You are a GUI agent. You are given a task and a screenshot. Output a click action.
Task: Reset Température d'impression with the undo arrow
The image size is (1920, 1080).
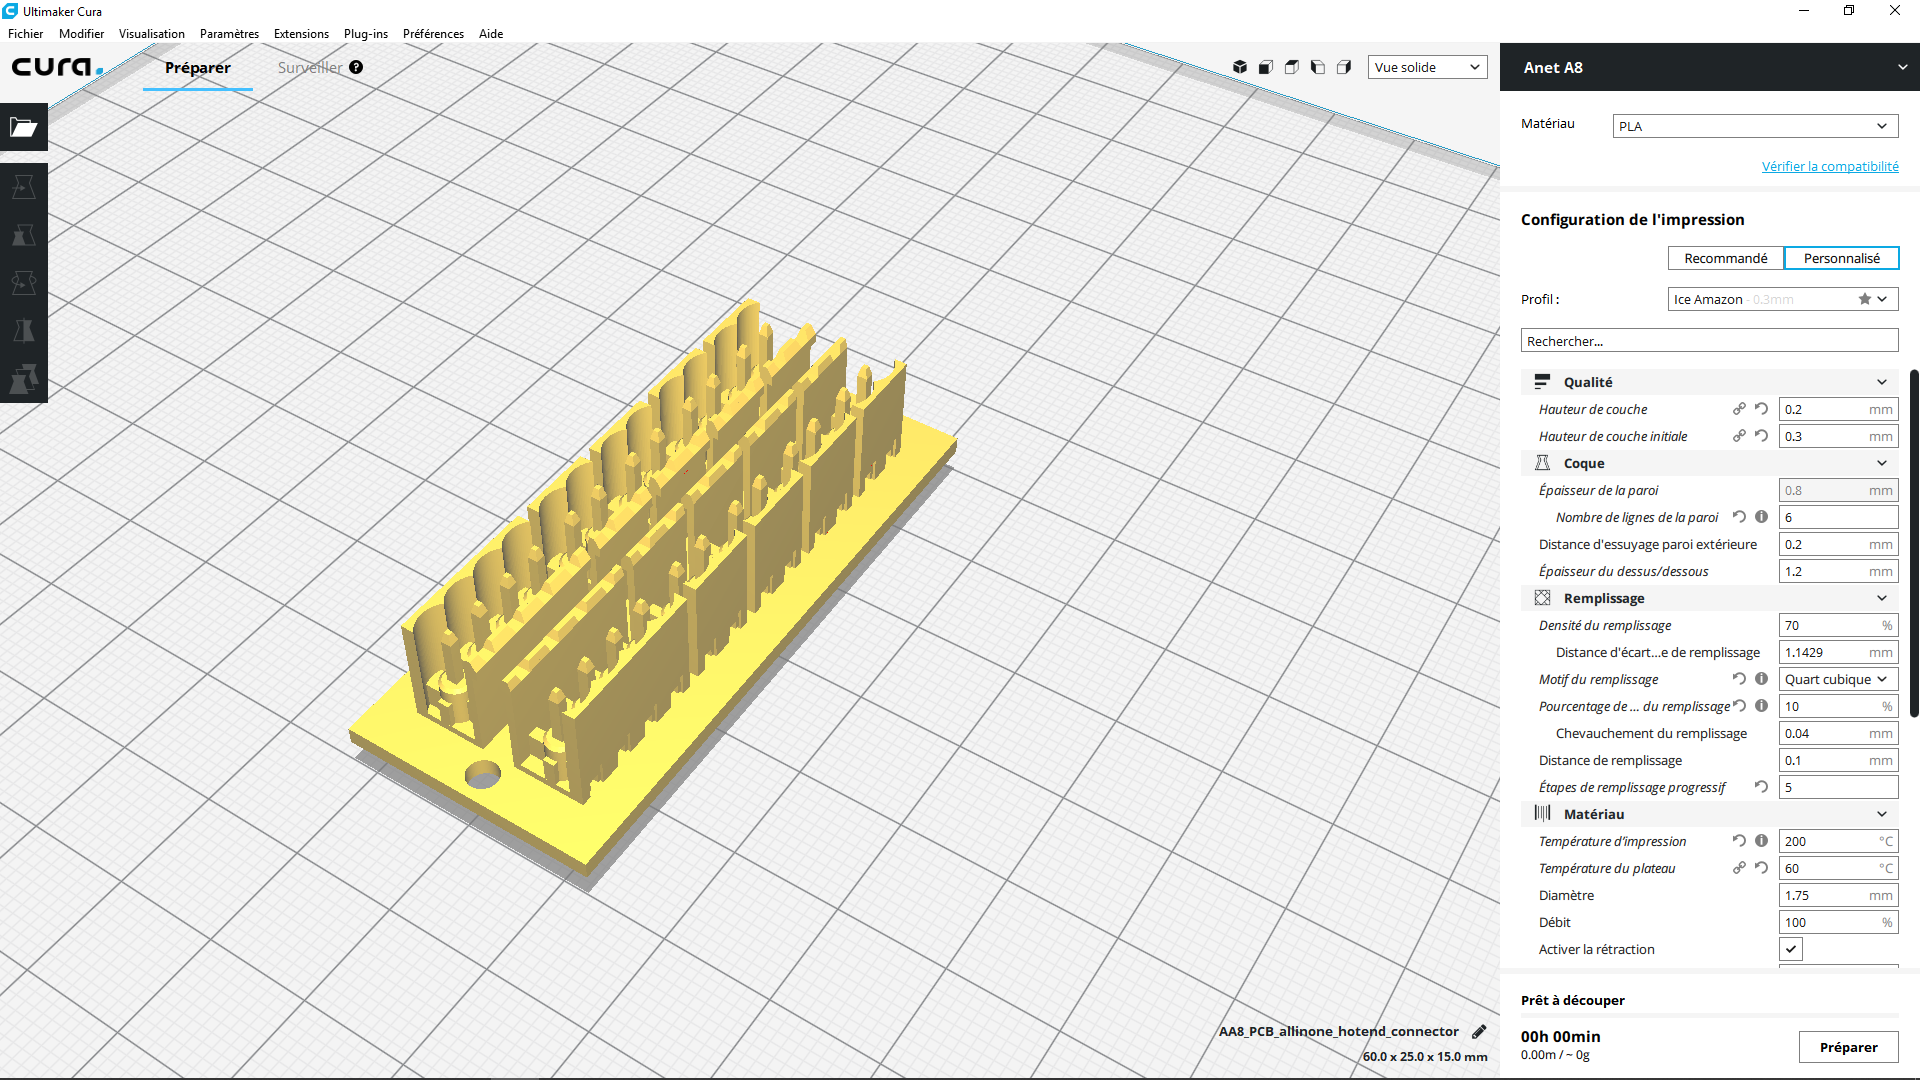coord(1739,841)
